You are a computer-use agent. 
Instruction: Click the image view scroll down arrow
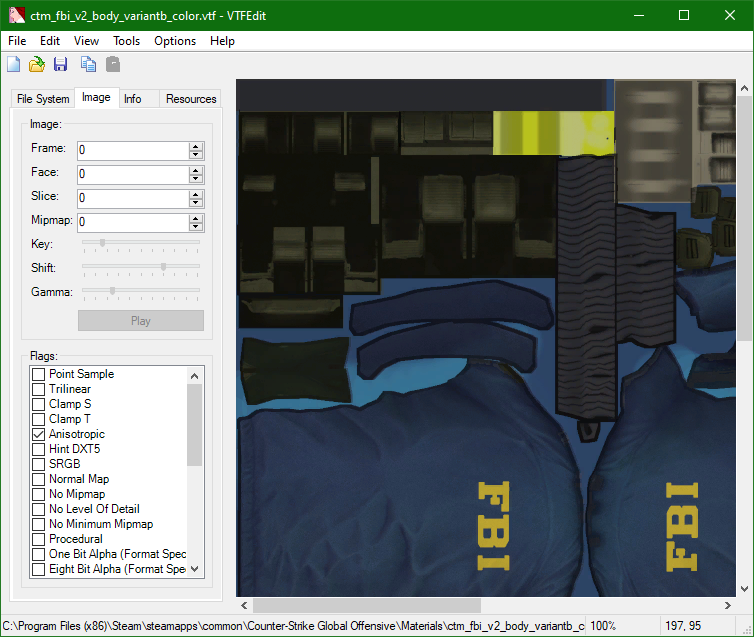click(744, 588)
